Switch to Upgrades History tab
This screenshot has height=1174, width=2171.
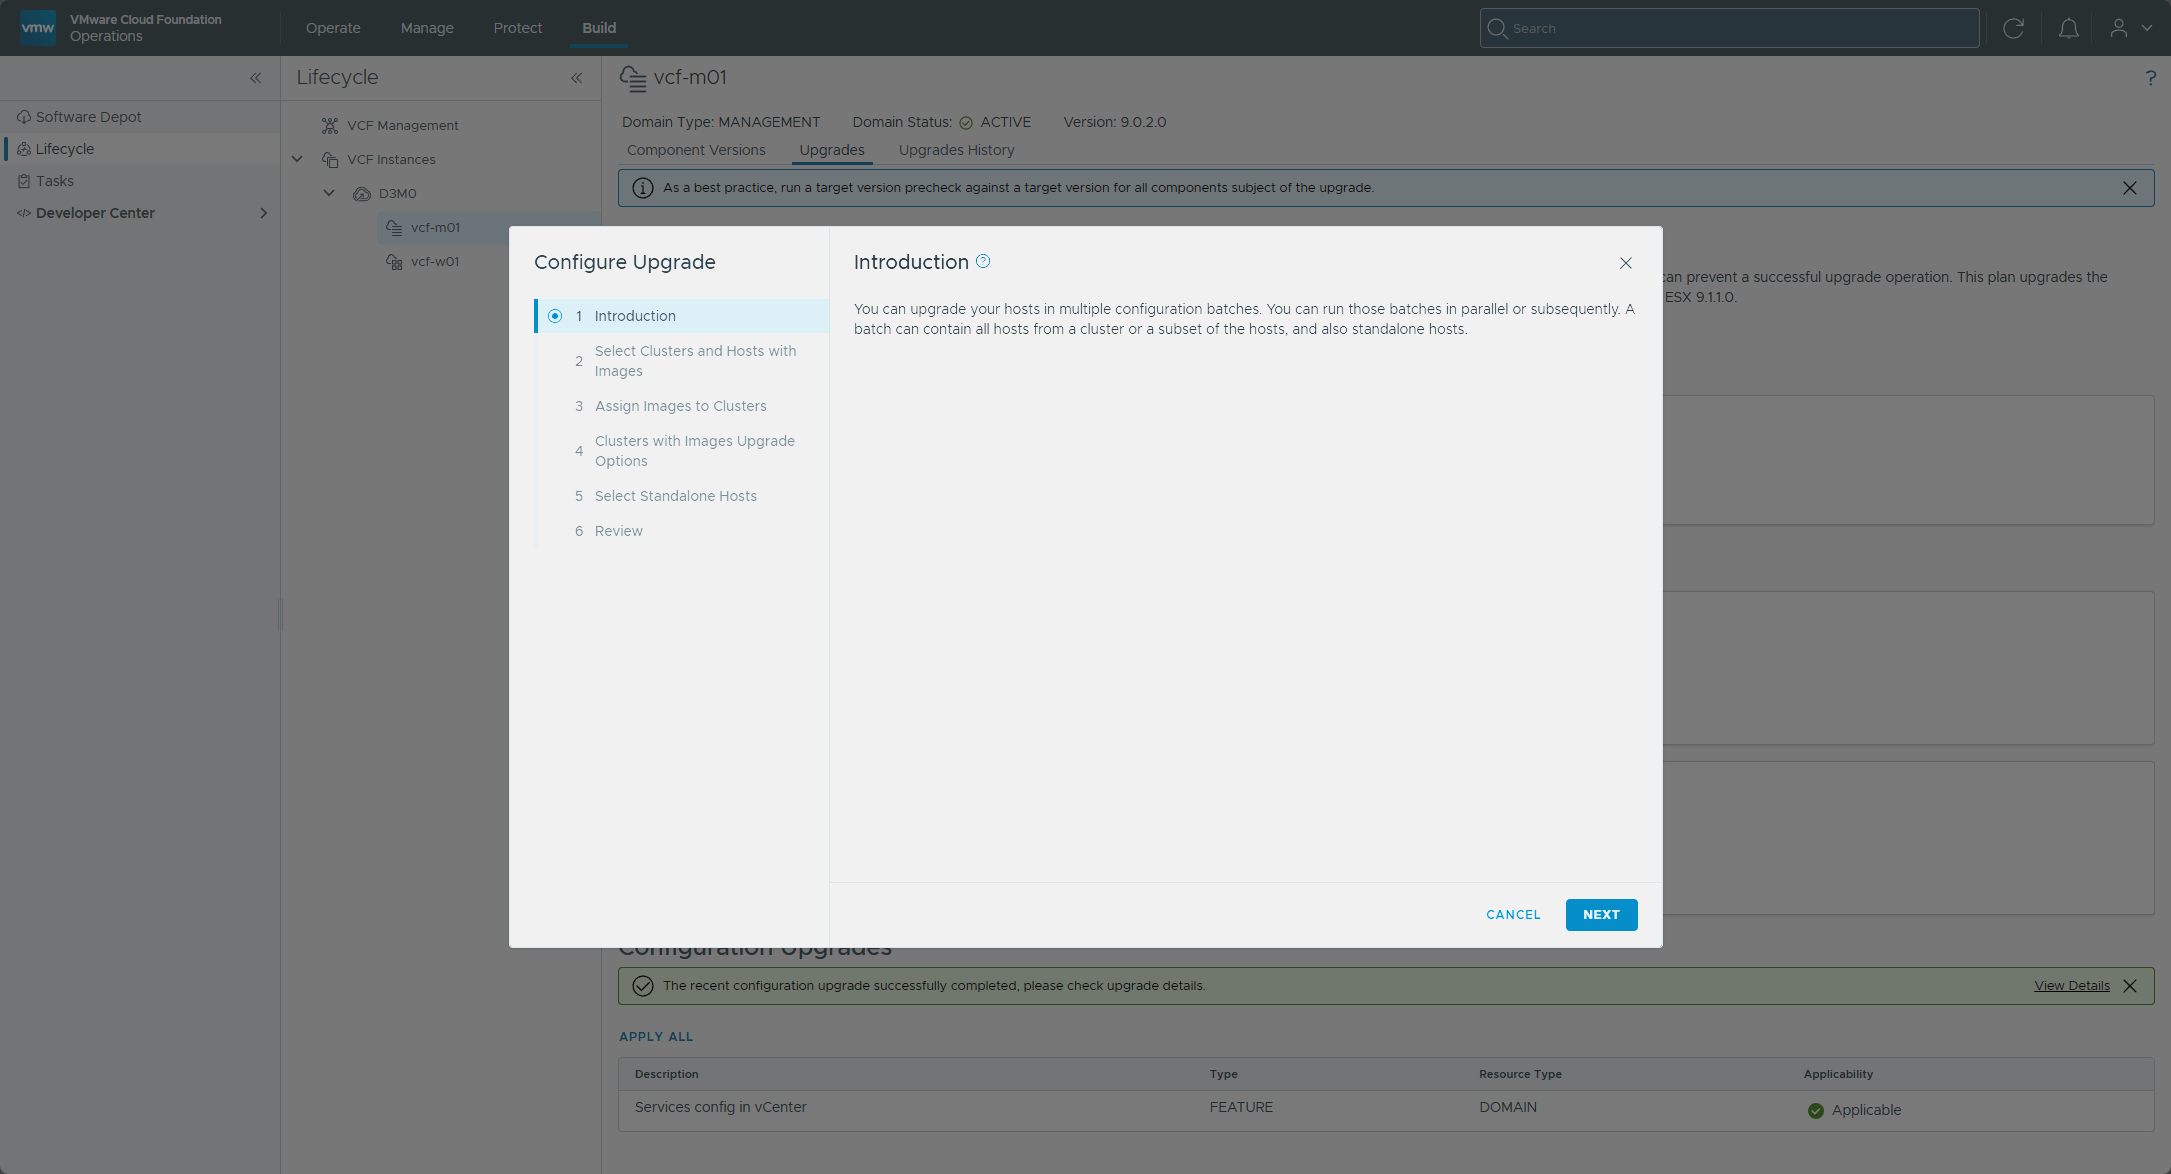pyautogui.click(x=956, y=150)
